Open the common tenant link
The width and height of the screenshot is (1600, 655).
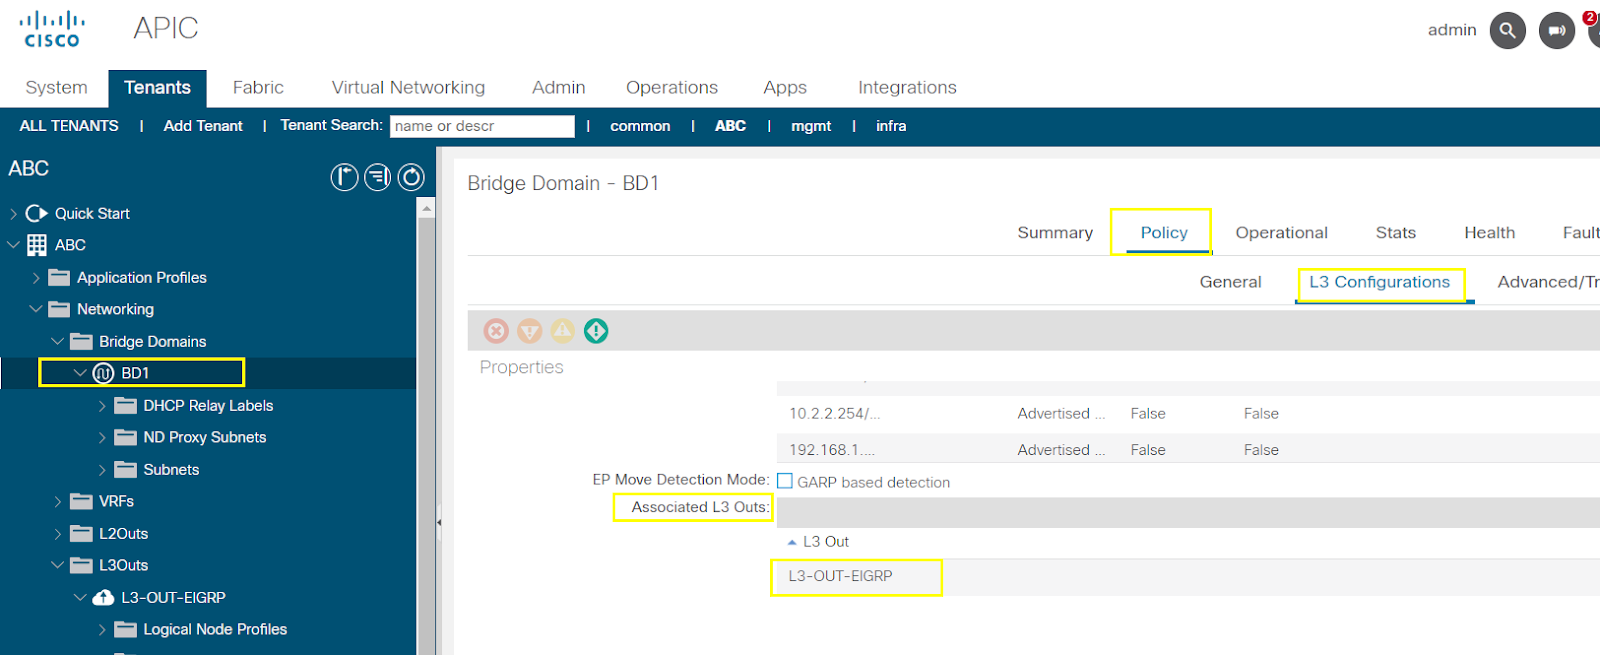tap(640, 126)
